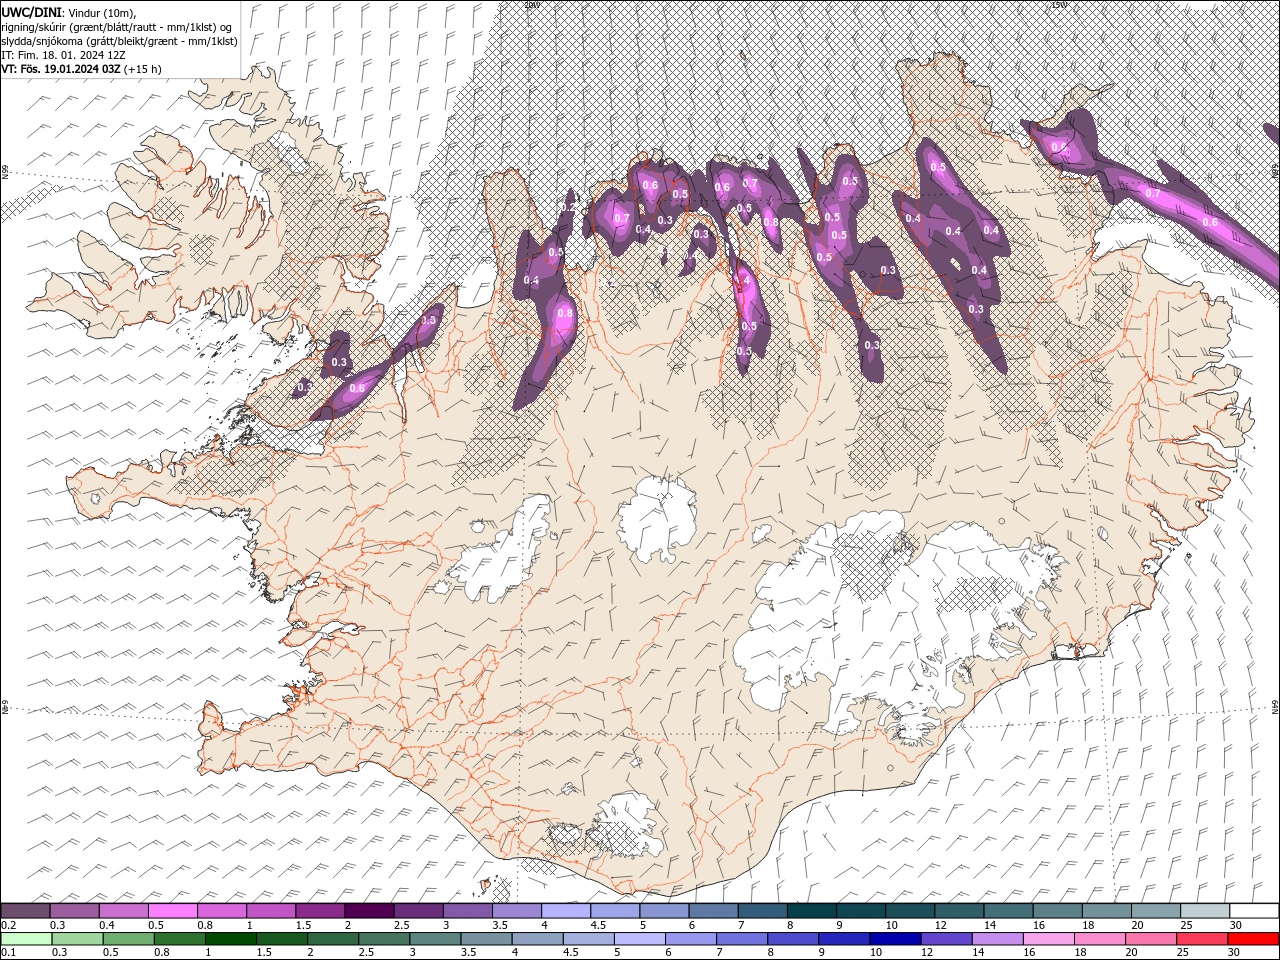This screenshot has width=1280, height=960.
Task: Click top-row legend swatch between 18 and 20
Action: click(1107, 910)
